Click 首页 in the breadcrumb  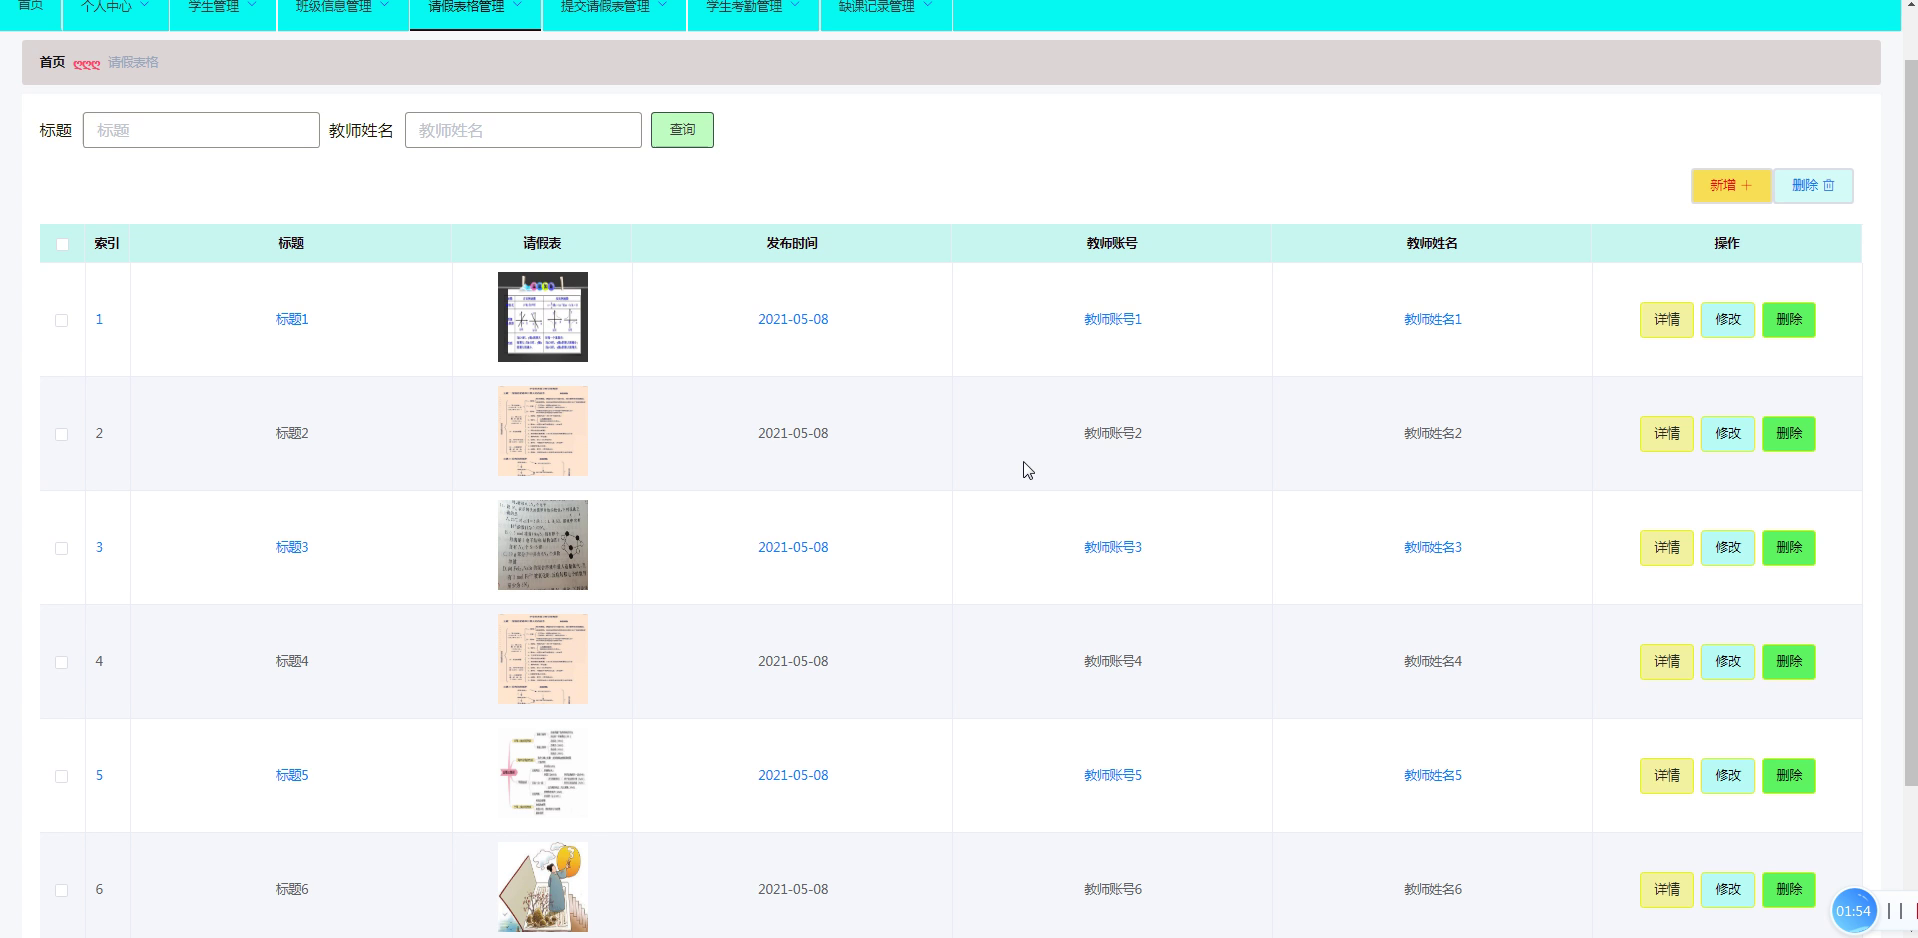point(52,62)
